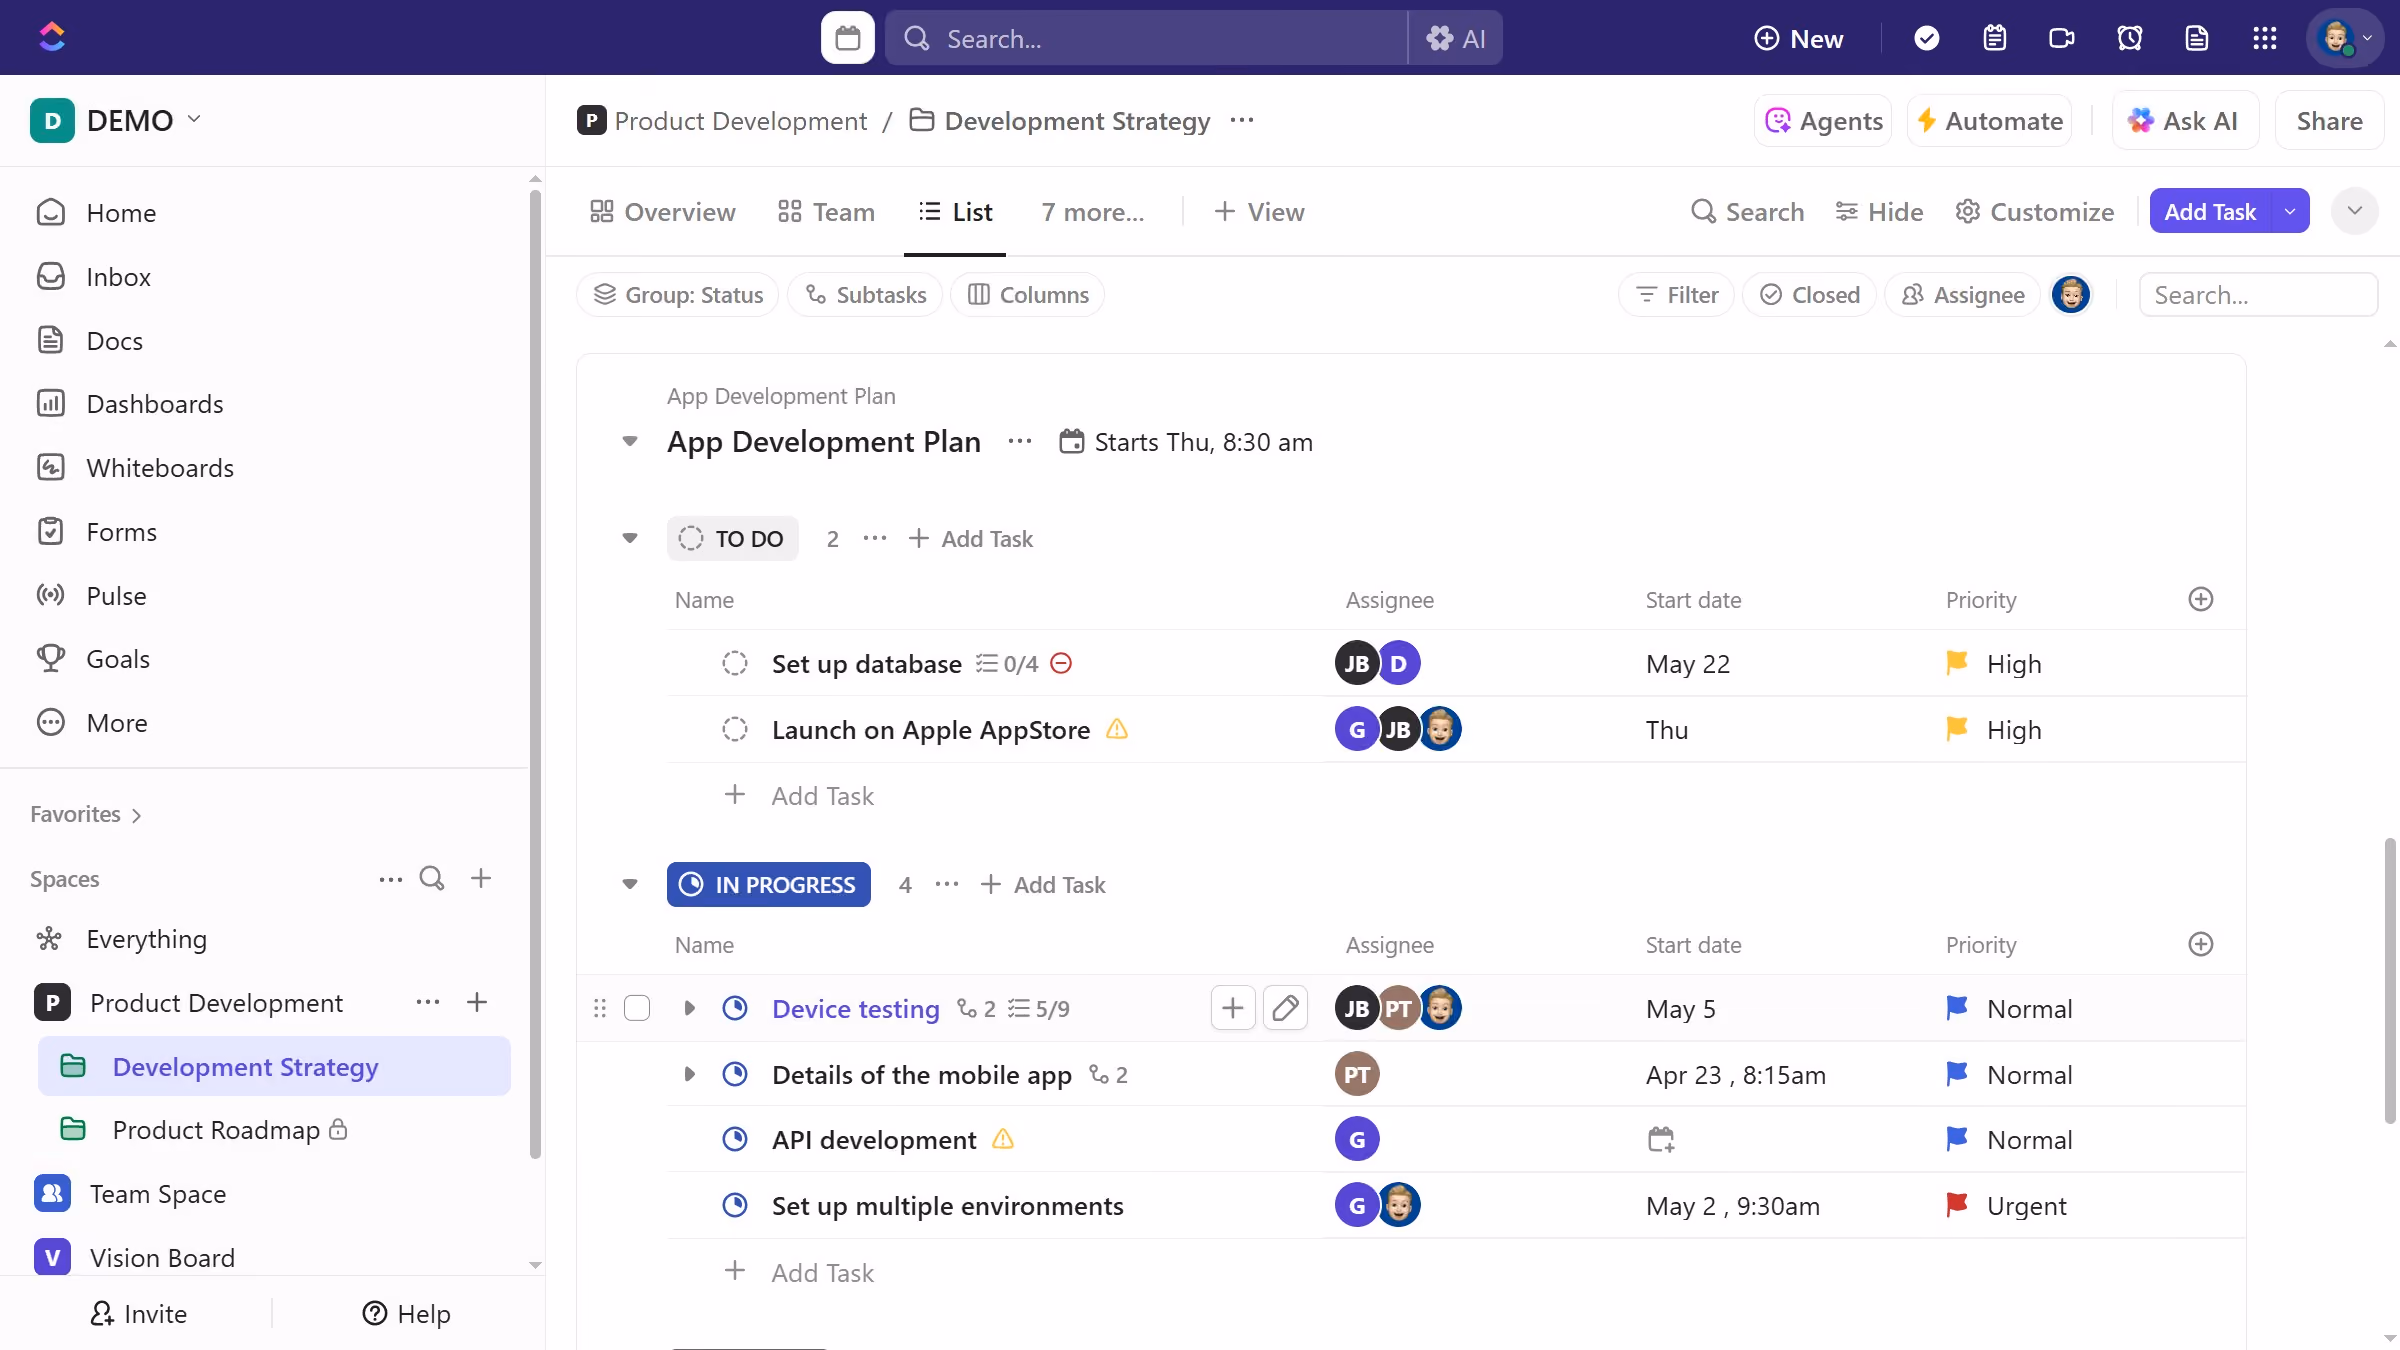2400x1350 pixels.
Task: Search spaces using magnifier icon
Action: click(432, 878)
